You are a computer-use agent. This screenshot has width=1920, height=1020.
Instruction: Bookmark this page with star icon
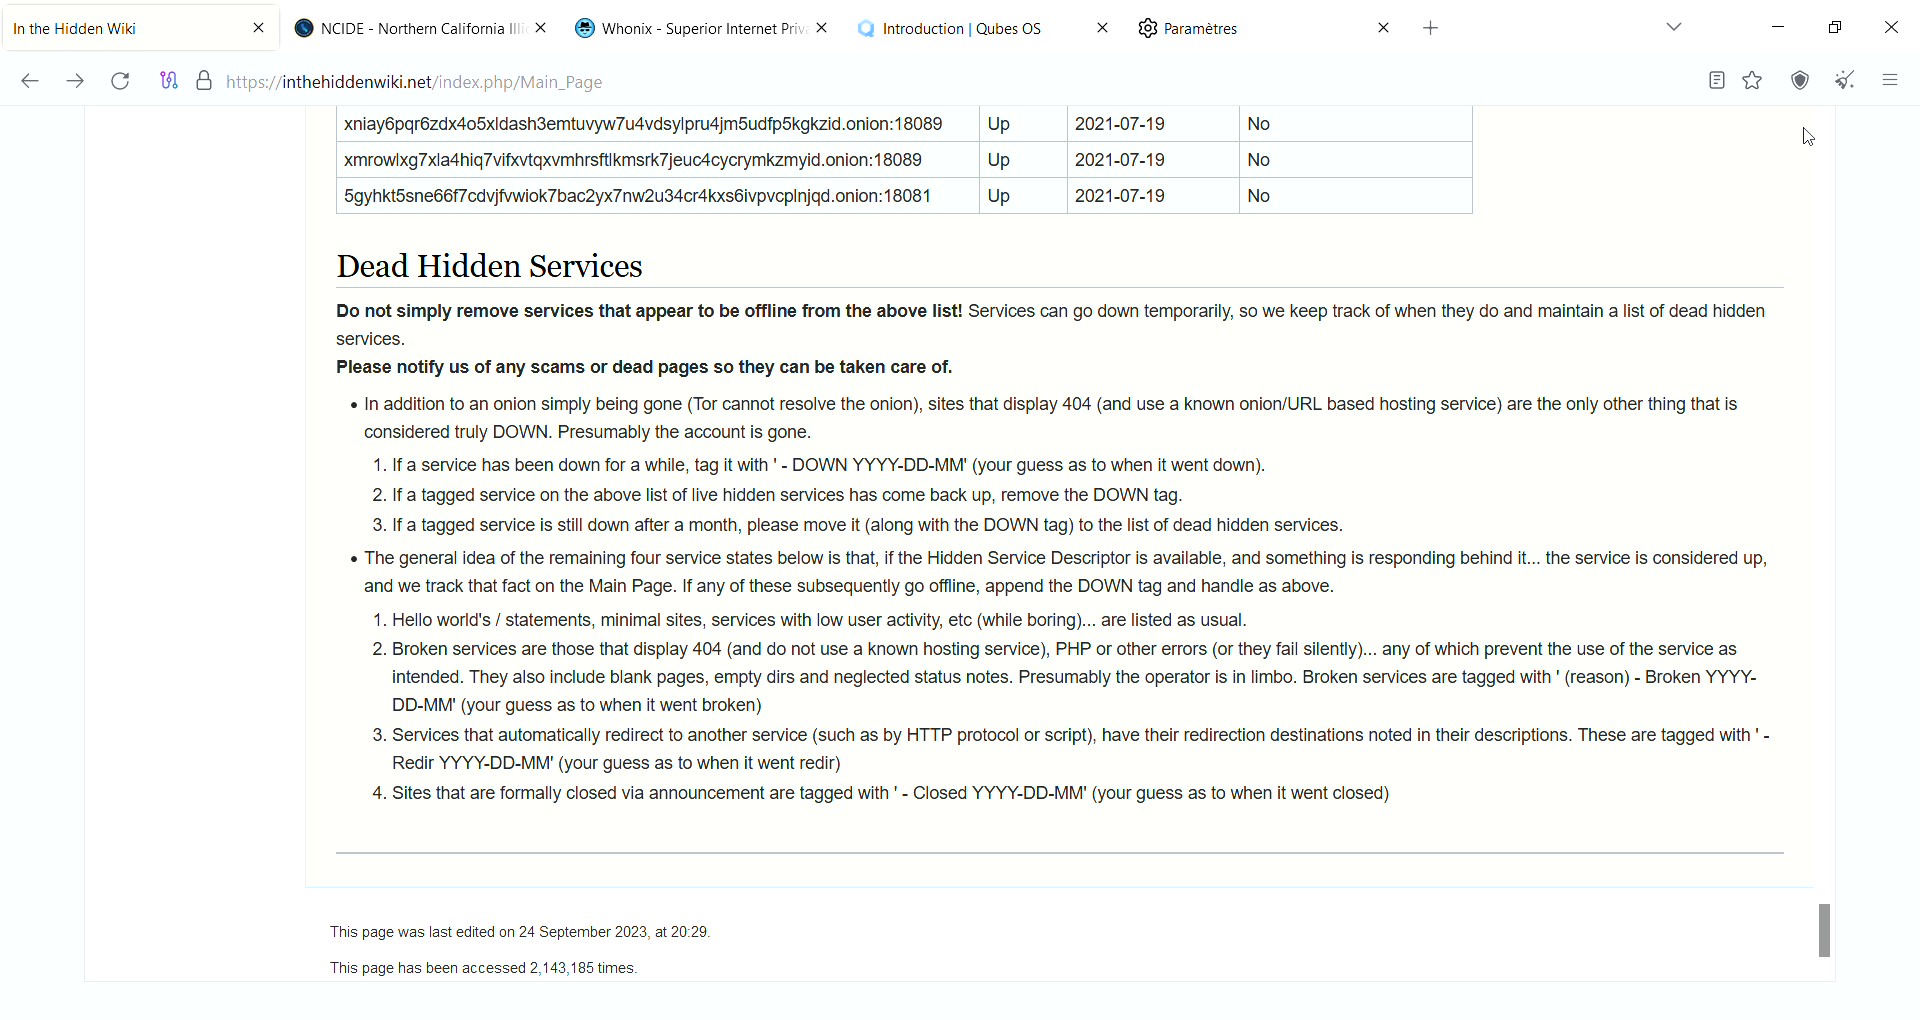tap(1753, 81)
